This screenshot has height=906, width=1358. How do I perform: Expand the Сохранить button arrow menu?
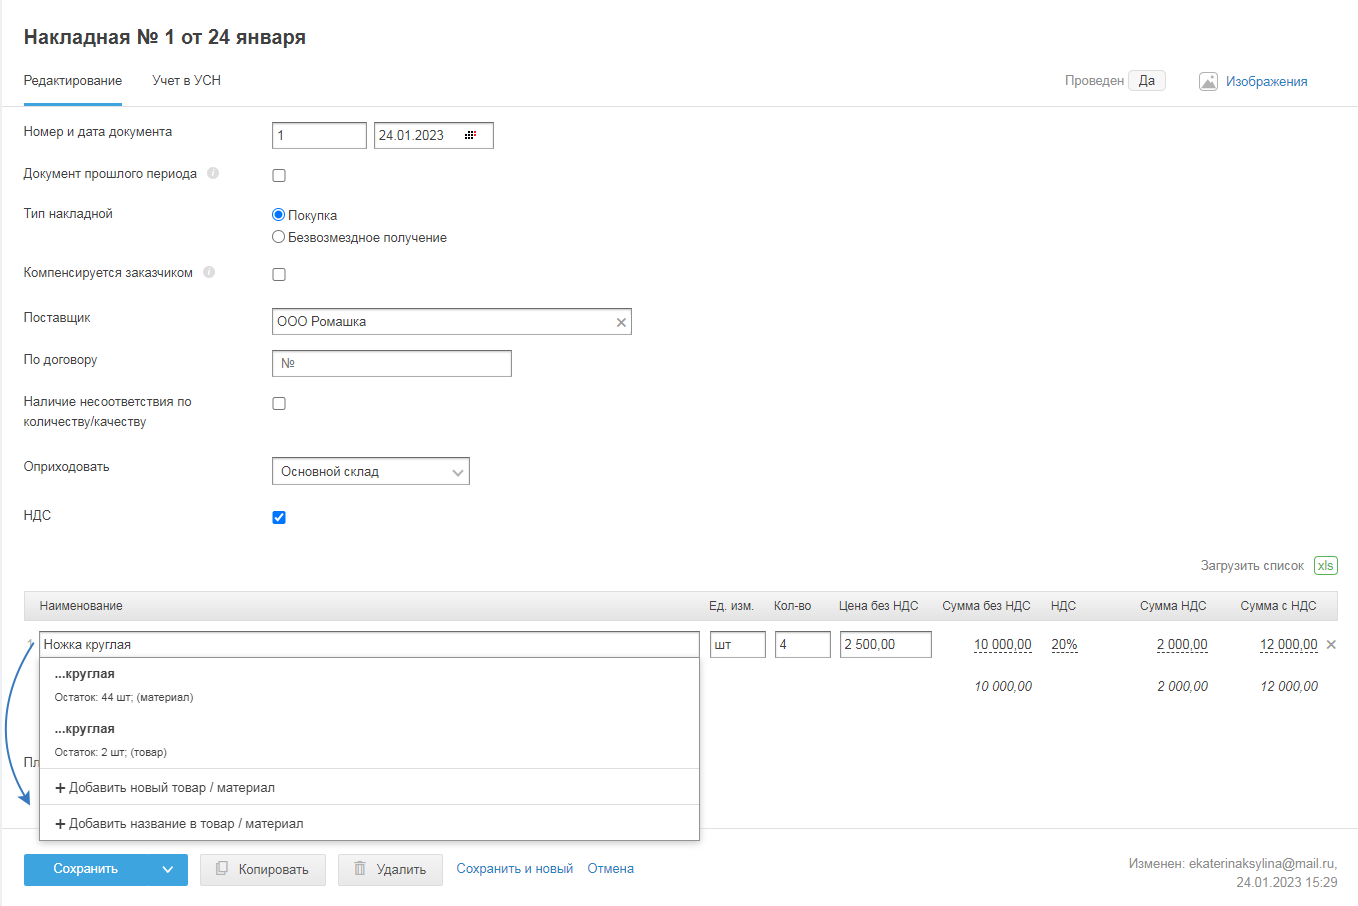[167, 869]
